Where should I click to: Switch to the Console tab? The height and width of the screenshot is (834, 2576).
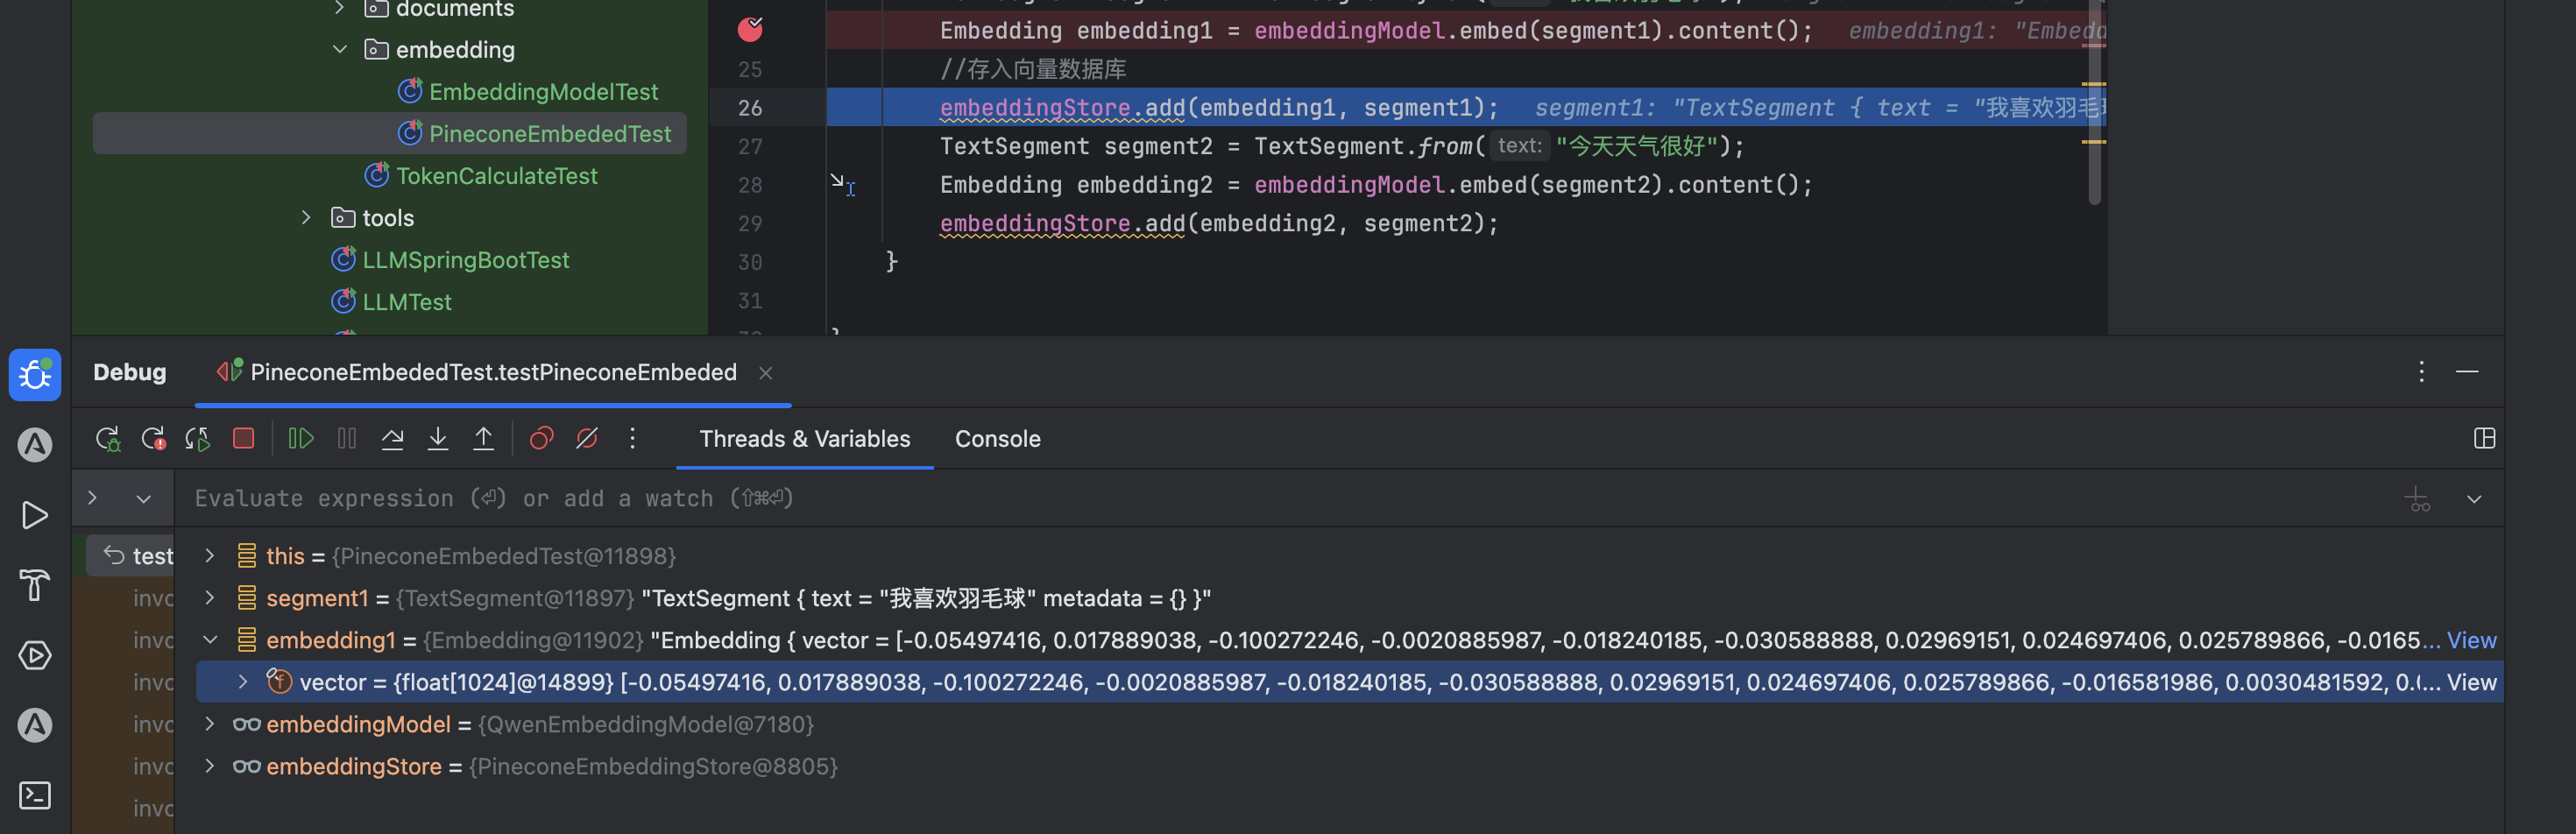tap(997, 439)
